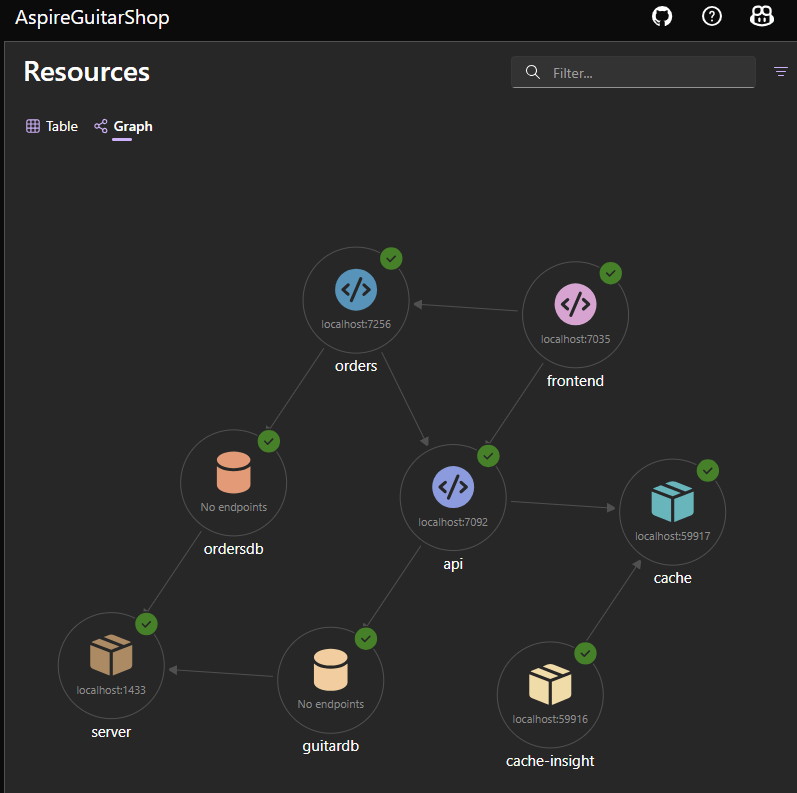Click the orders running status checkmark
Viewport: 797px width, 793px height.
click(x=391, y=259)
